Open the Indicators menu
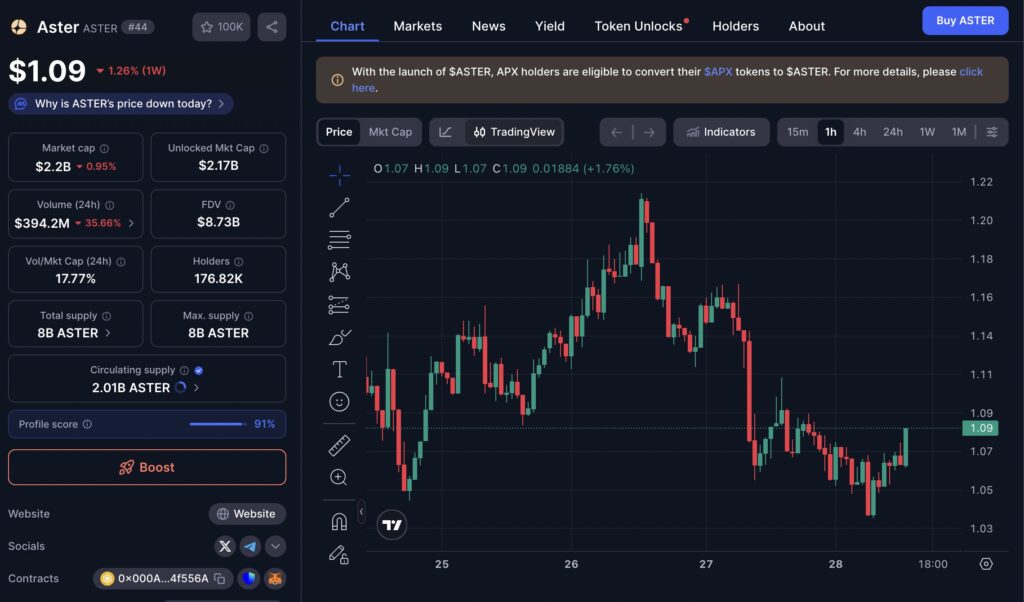Image resolution: width=1024 pixels, height=602 pixels. pos(721,132)
